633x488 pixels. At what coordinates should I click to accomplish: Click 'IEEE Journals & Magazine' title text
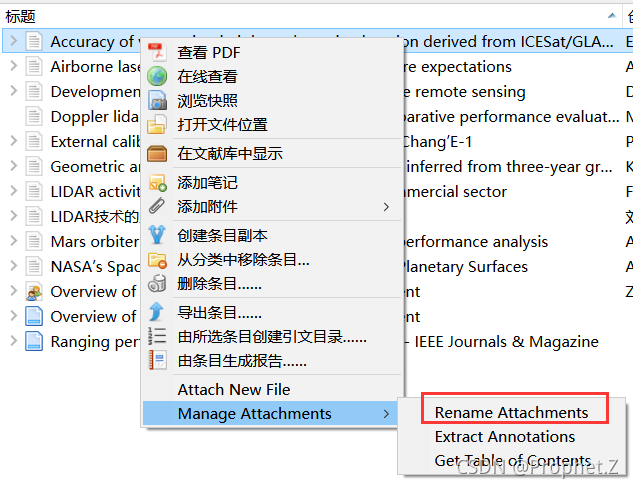[x=506, y=341]
